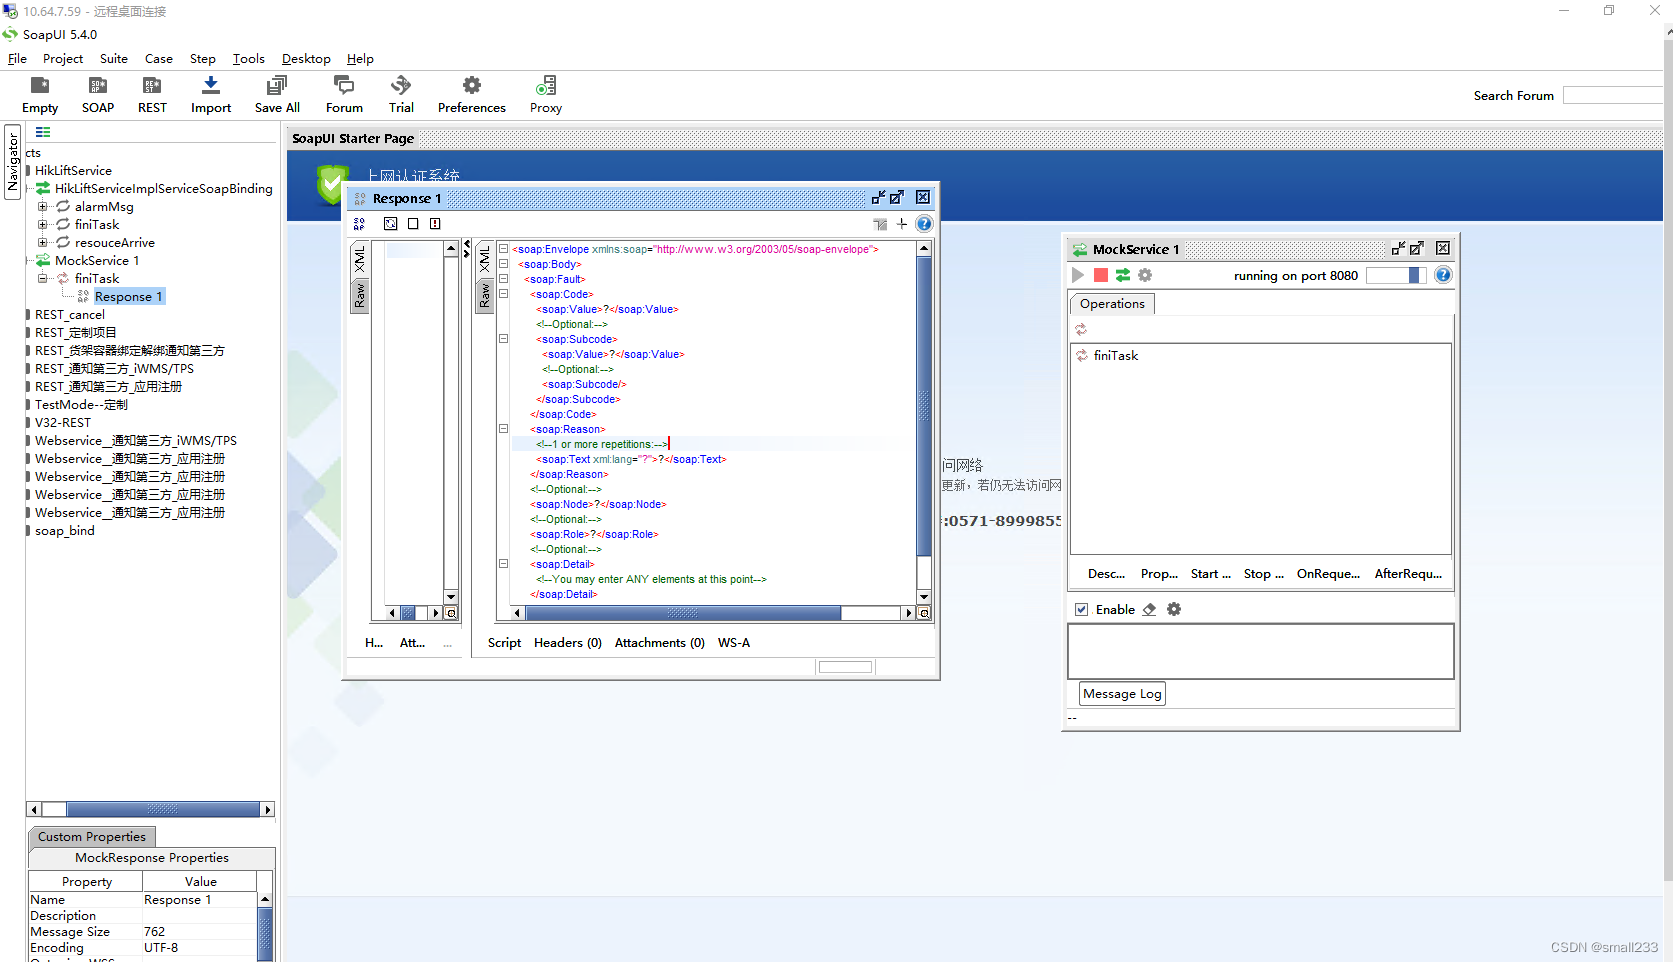1673x962 pixels.
Task: Click the greyed WS-A icon in Response 1 toolbar
Action: pos(880,224)
